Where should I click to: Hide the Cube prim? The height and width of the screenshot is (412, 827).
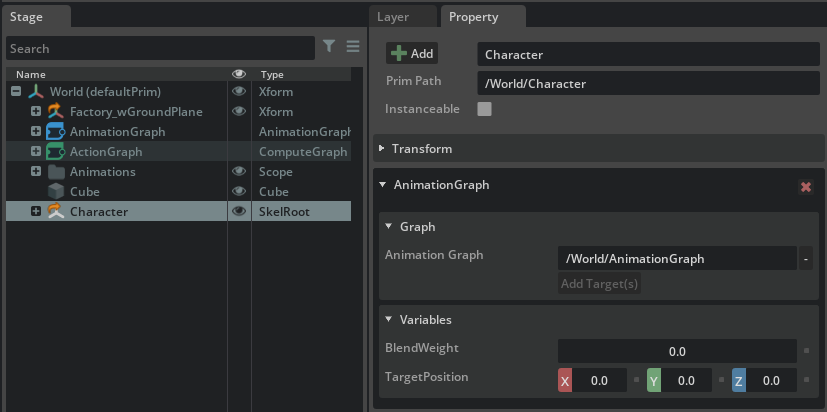239,191
